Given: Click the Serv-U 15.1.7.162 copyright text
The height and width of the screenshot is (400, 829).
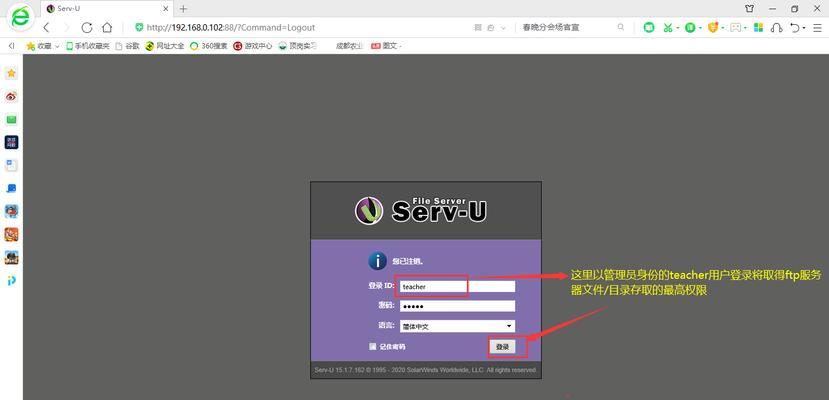Looking at the screenshot, I should coord(426,370).
